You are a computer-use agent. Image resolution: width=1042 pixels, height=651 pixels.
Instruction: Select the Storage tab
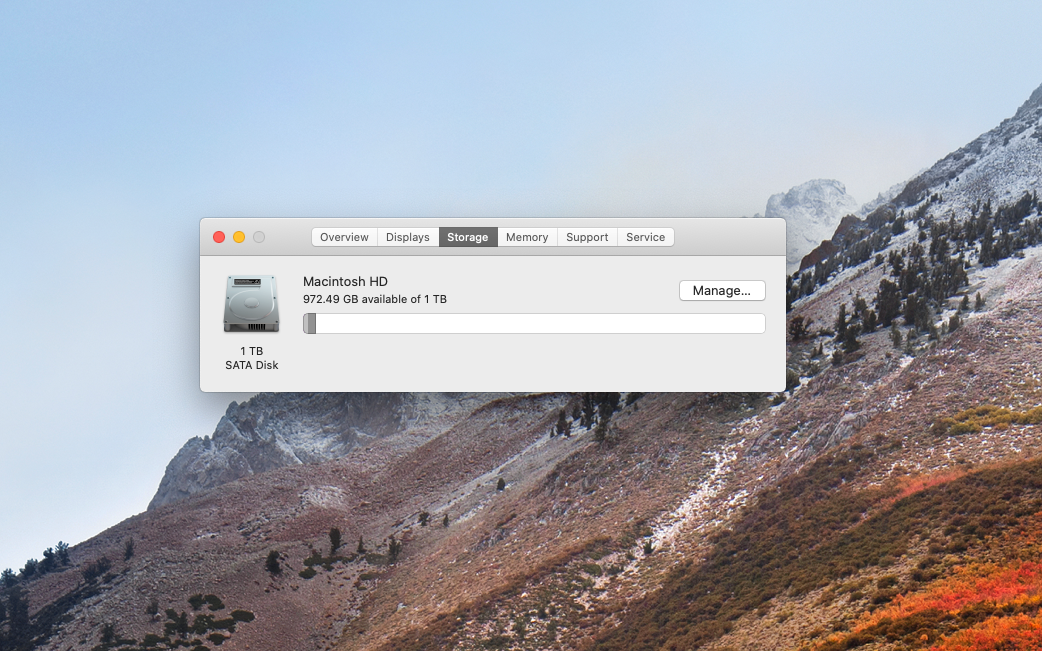tap(467, 237)
